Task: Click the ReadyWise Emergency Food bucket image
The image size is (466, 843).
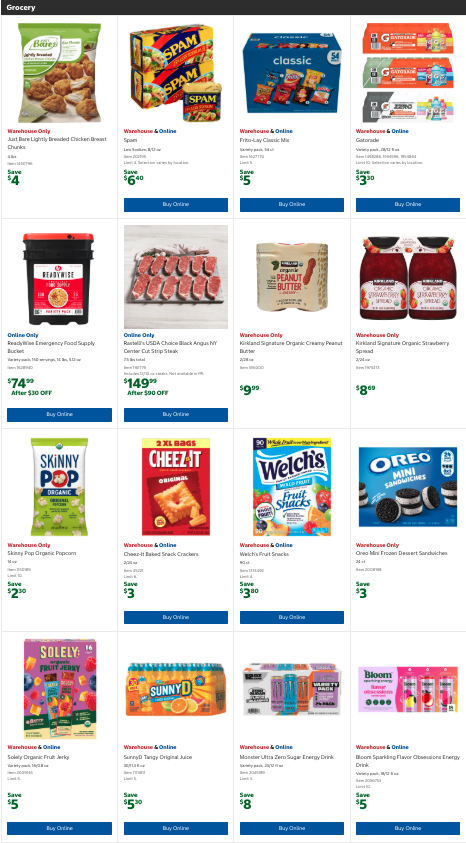Action: click(x=58, y=278)
